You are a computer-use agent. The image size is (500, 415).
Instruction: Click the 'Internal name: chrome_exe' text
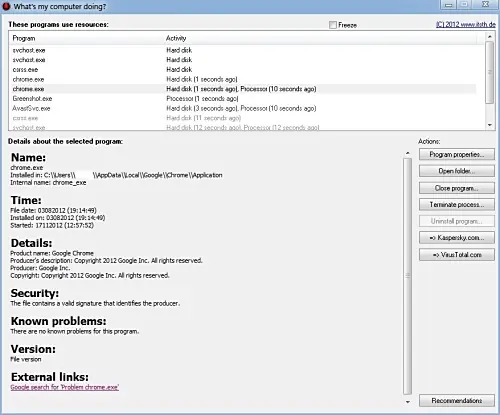click(48, 183)
